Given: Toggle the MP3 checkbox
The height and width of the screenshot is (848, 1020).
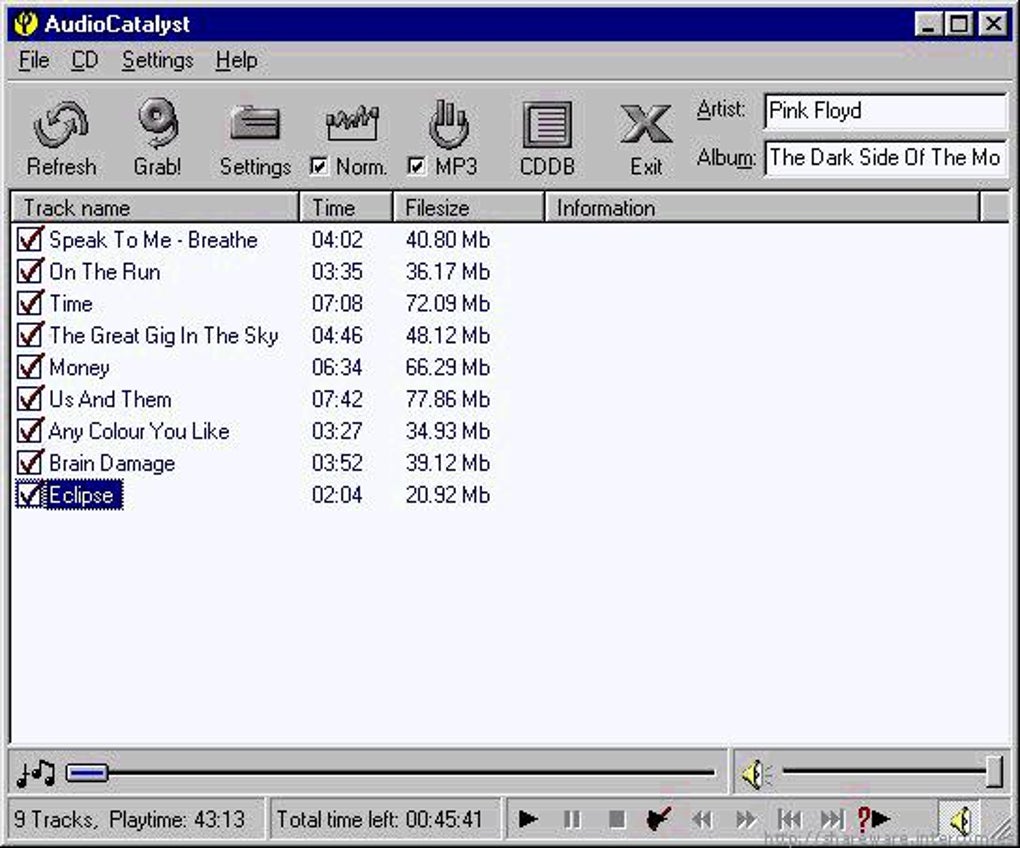Looking at the screenshot, I should 416,166.
